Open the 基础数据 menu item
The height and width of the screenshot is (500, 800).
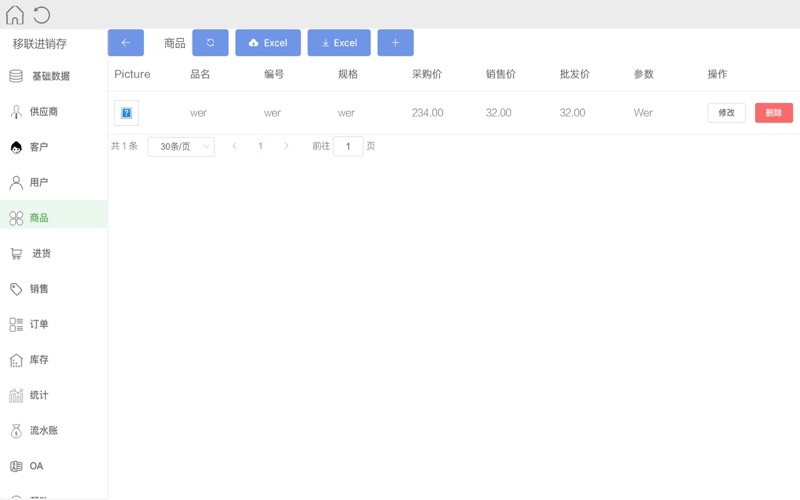coord(54,76)
